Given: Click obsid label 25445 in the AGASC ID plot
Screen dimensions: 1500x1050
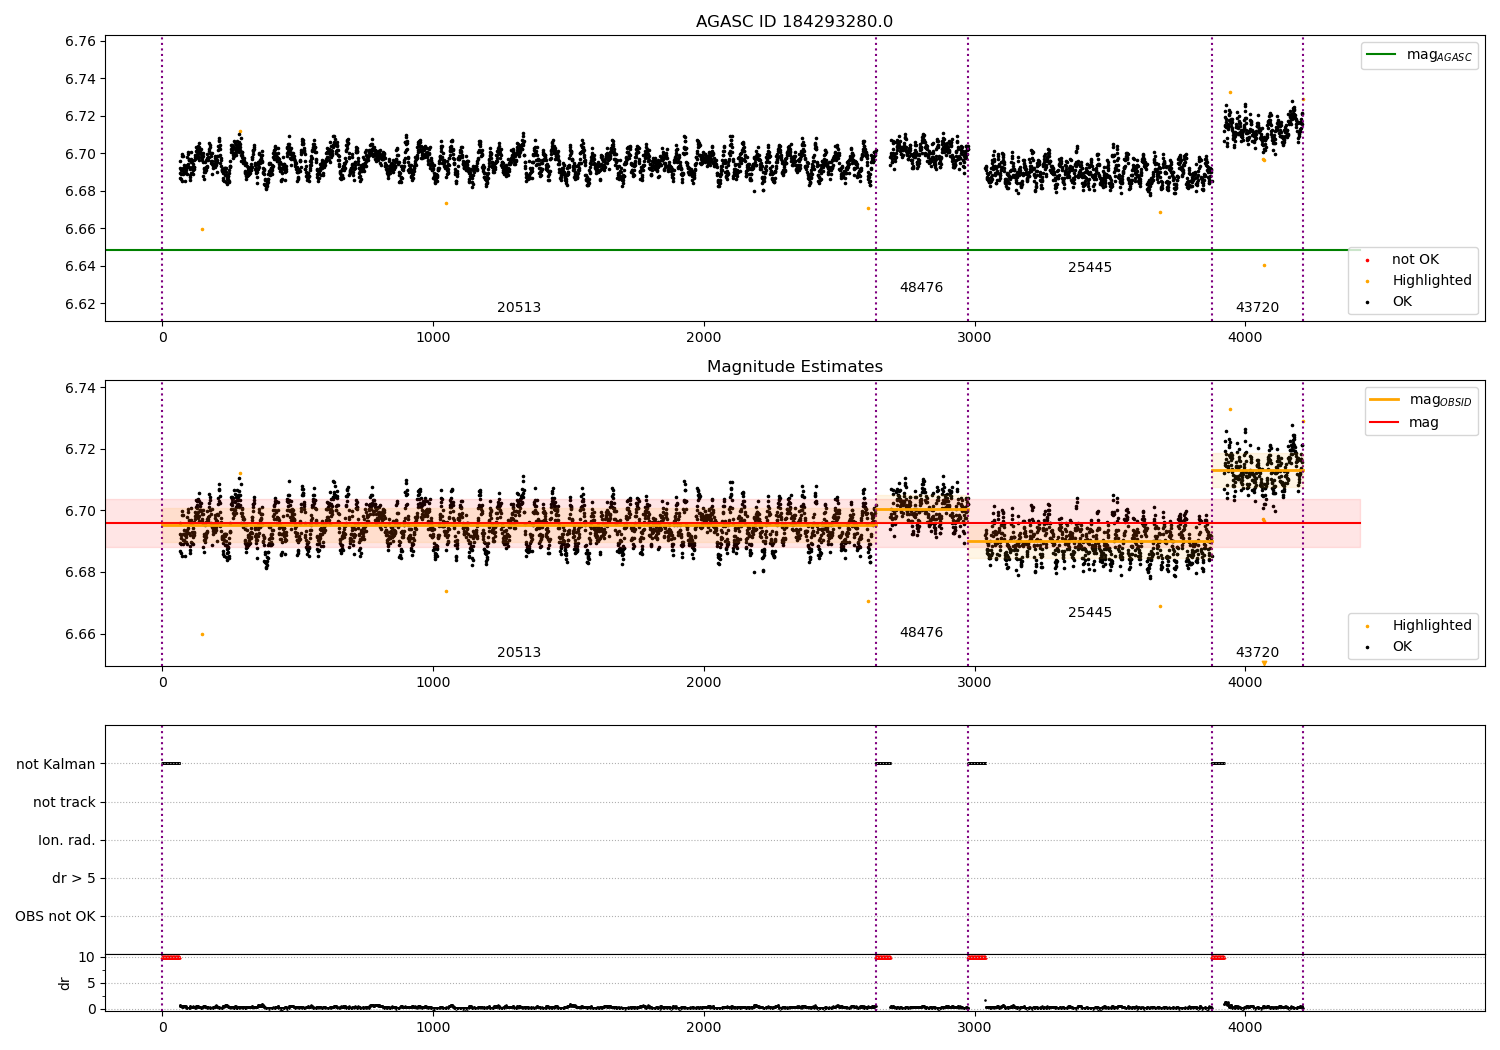Looking at the screenshot, I should point(1090,268).
